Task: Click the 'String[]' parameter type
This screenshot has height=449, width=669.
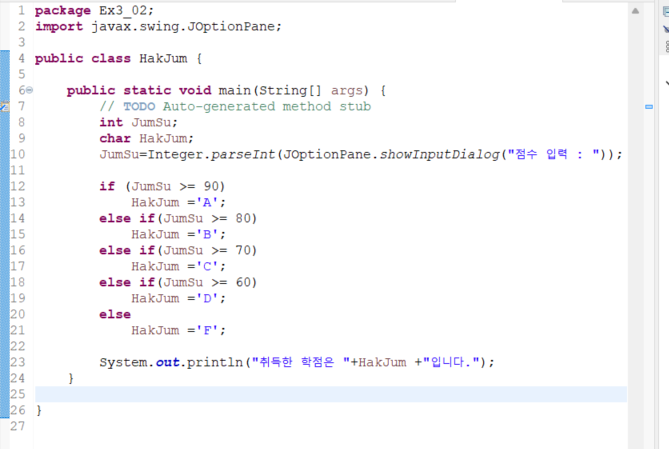Action: [290, 90]
